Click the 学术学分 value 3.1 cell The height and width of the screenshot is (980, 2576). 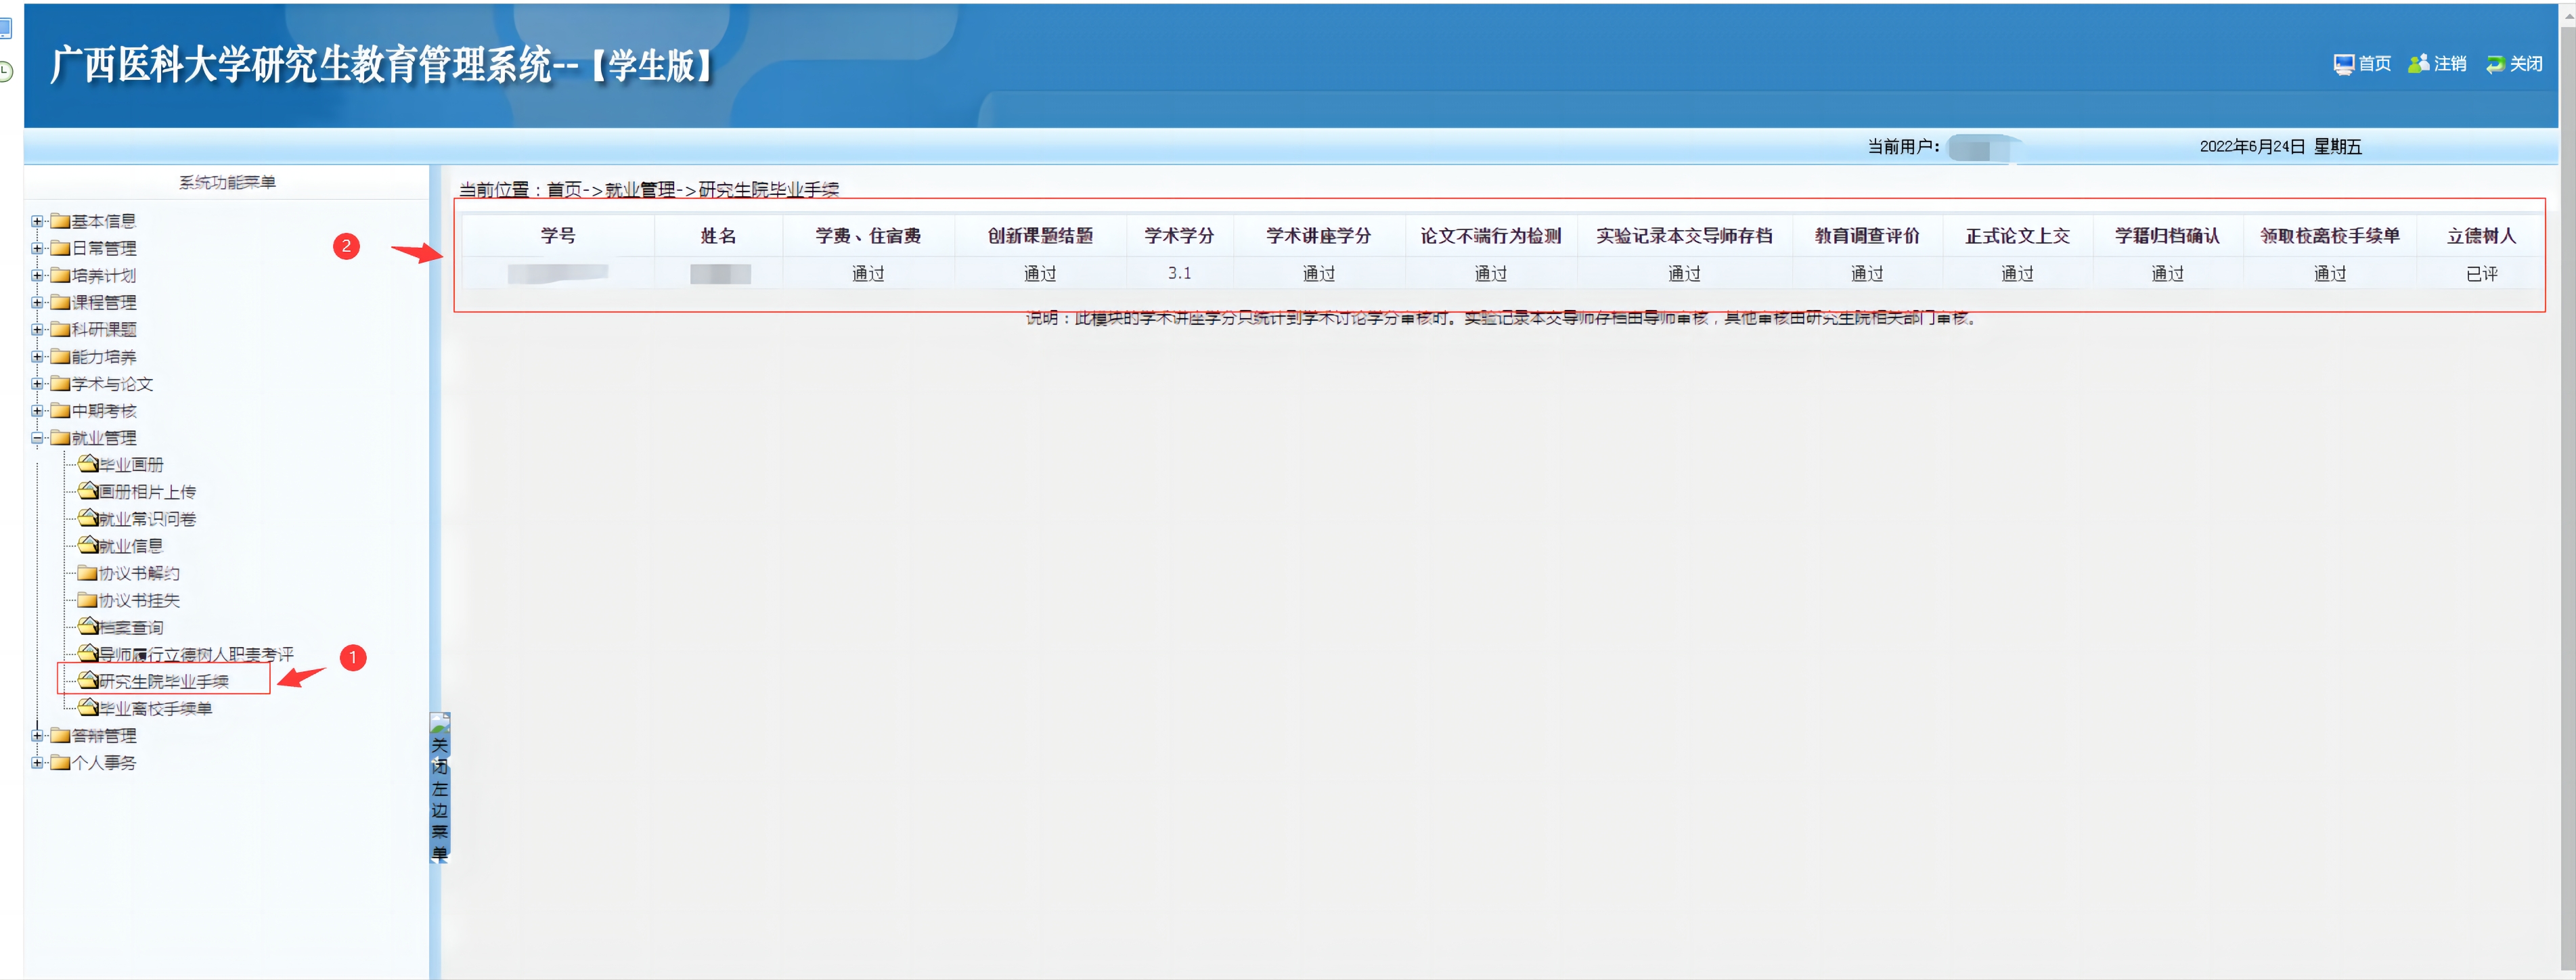coord(1179,273)
